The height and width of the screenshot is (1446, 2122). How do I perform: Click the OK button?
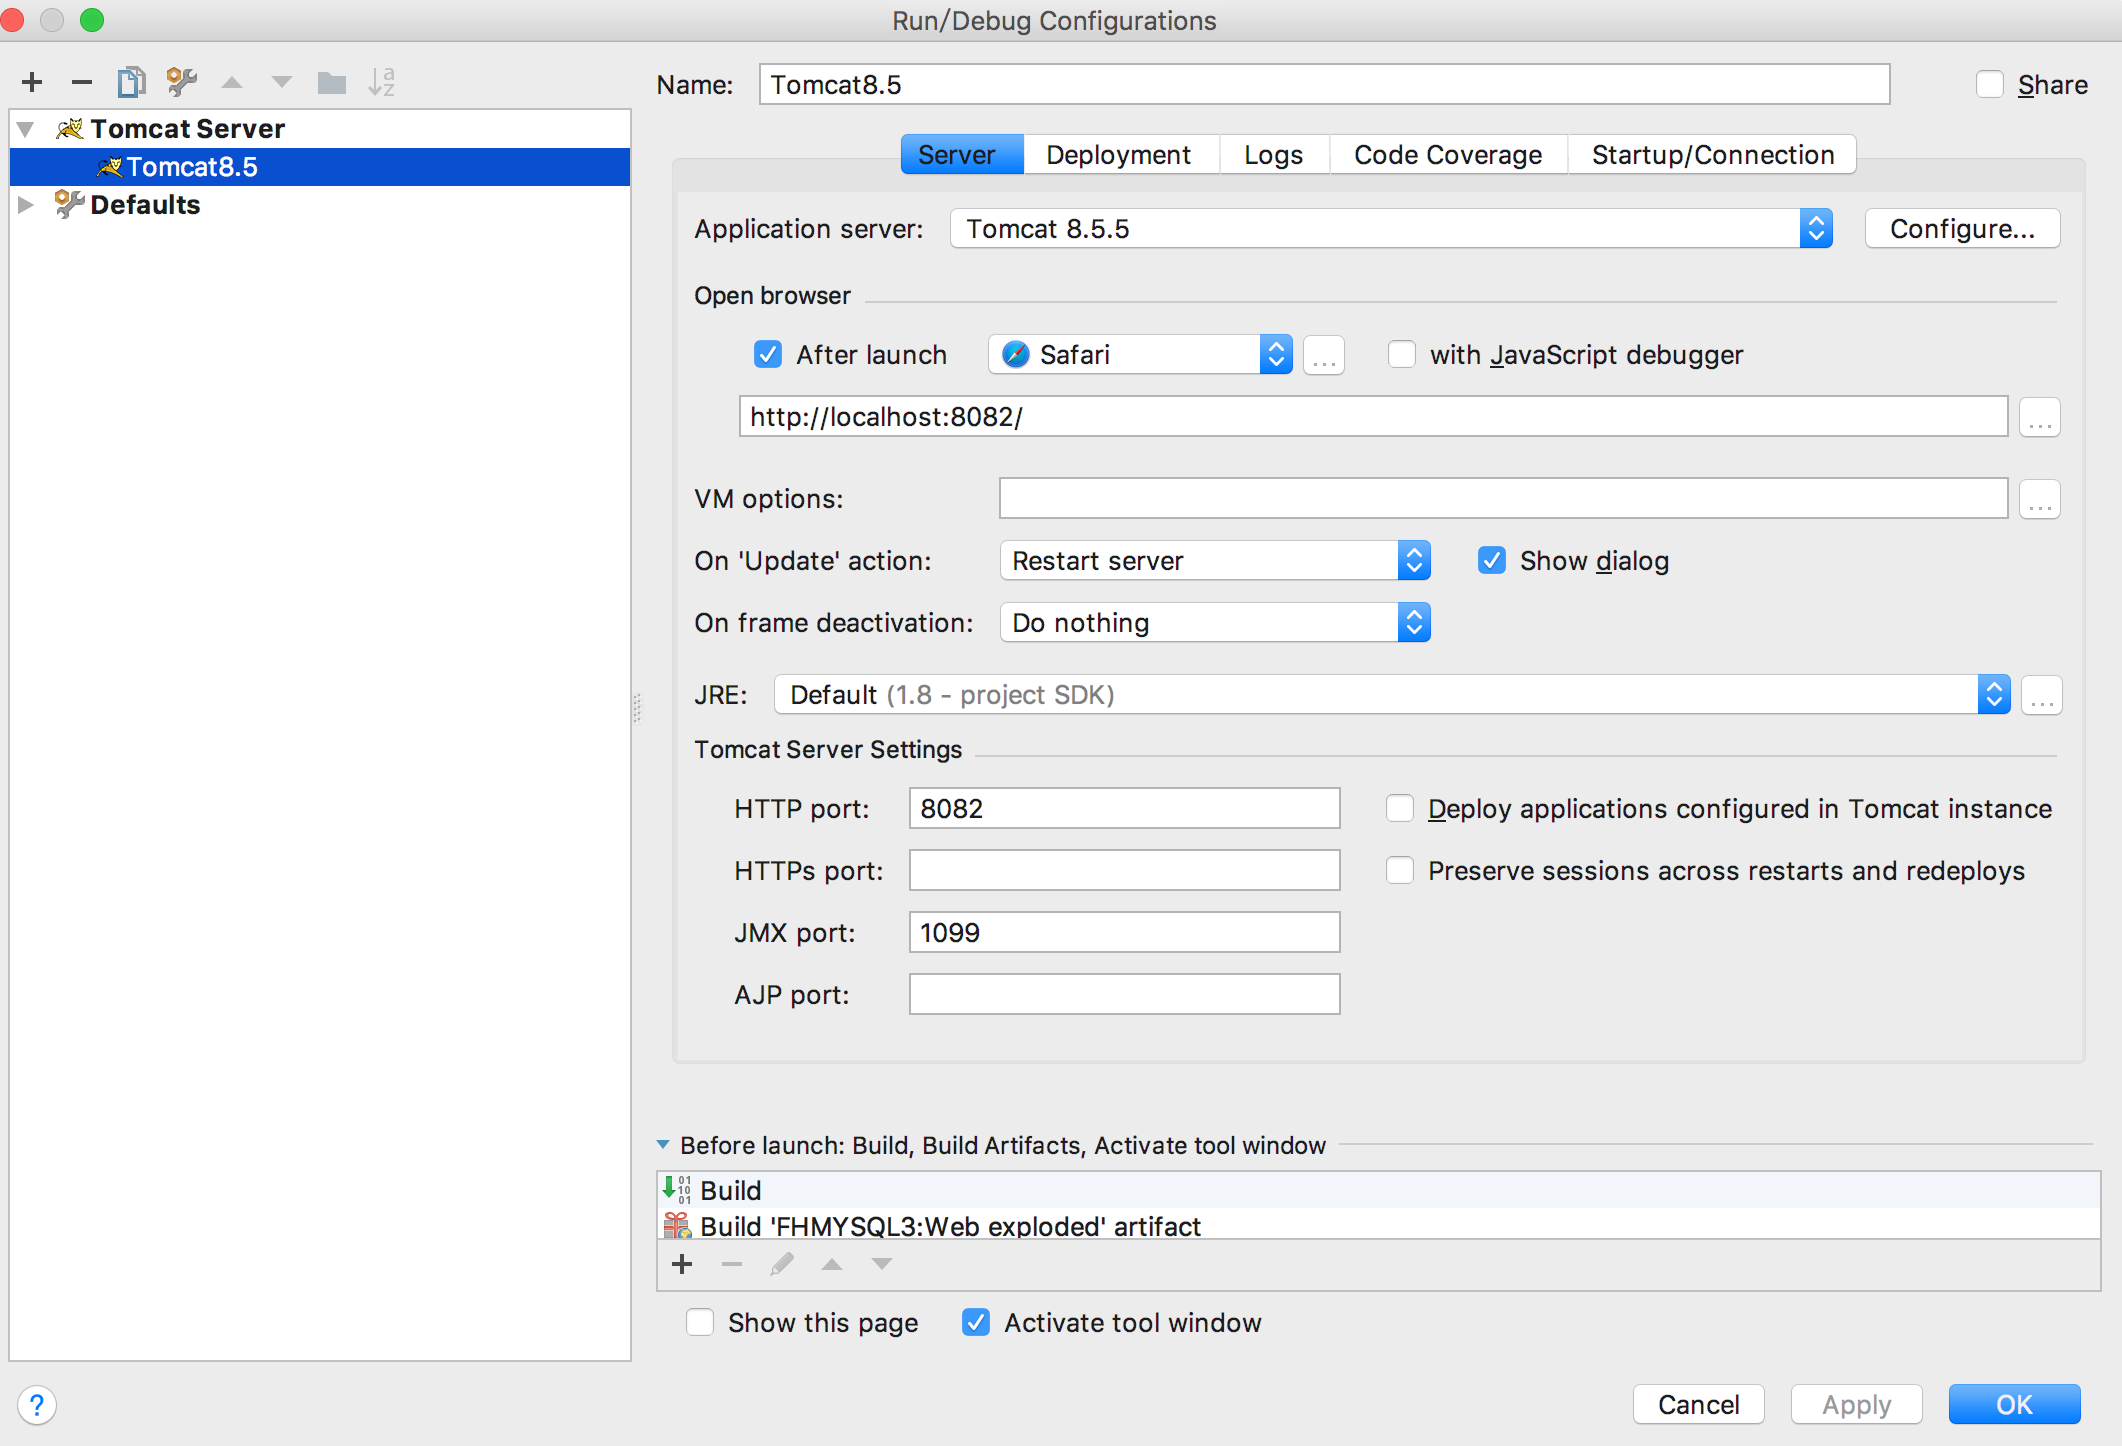(2014, 1404)
